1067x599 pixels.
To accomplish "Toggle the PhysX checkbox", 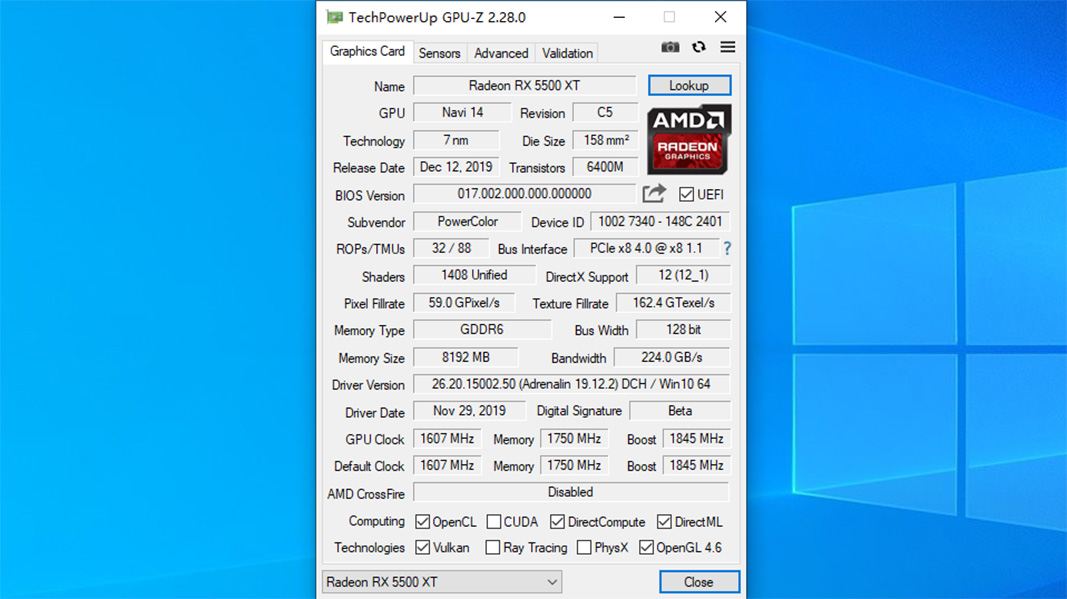I will (584, 547).
